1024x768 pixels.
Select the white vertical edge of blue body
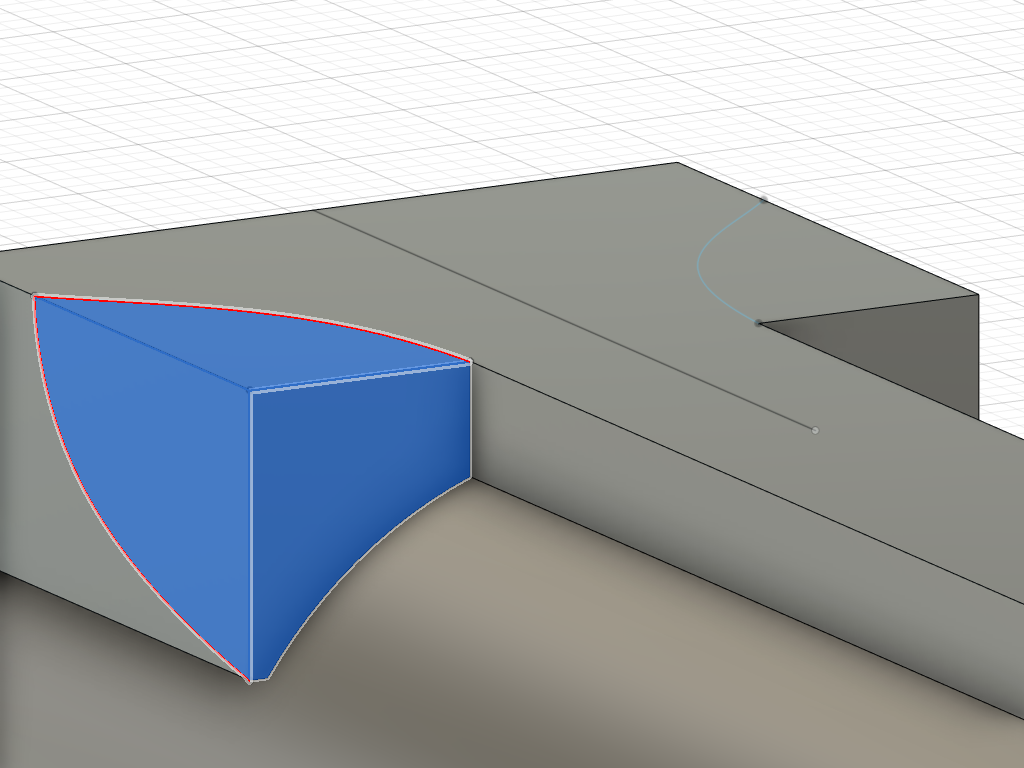251,536
